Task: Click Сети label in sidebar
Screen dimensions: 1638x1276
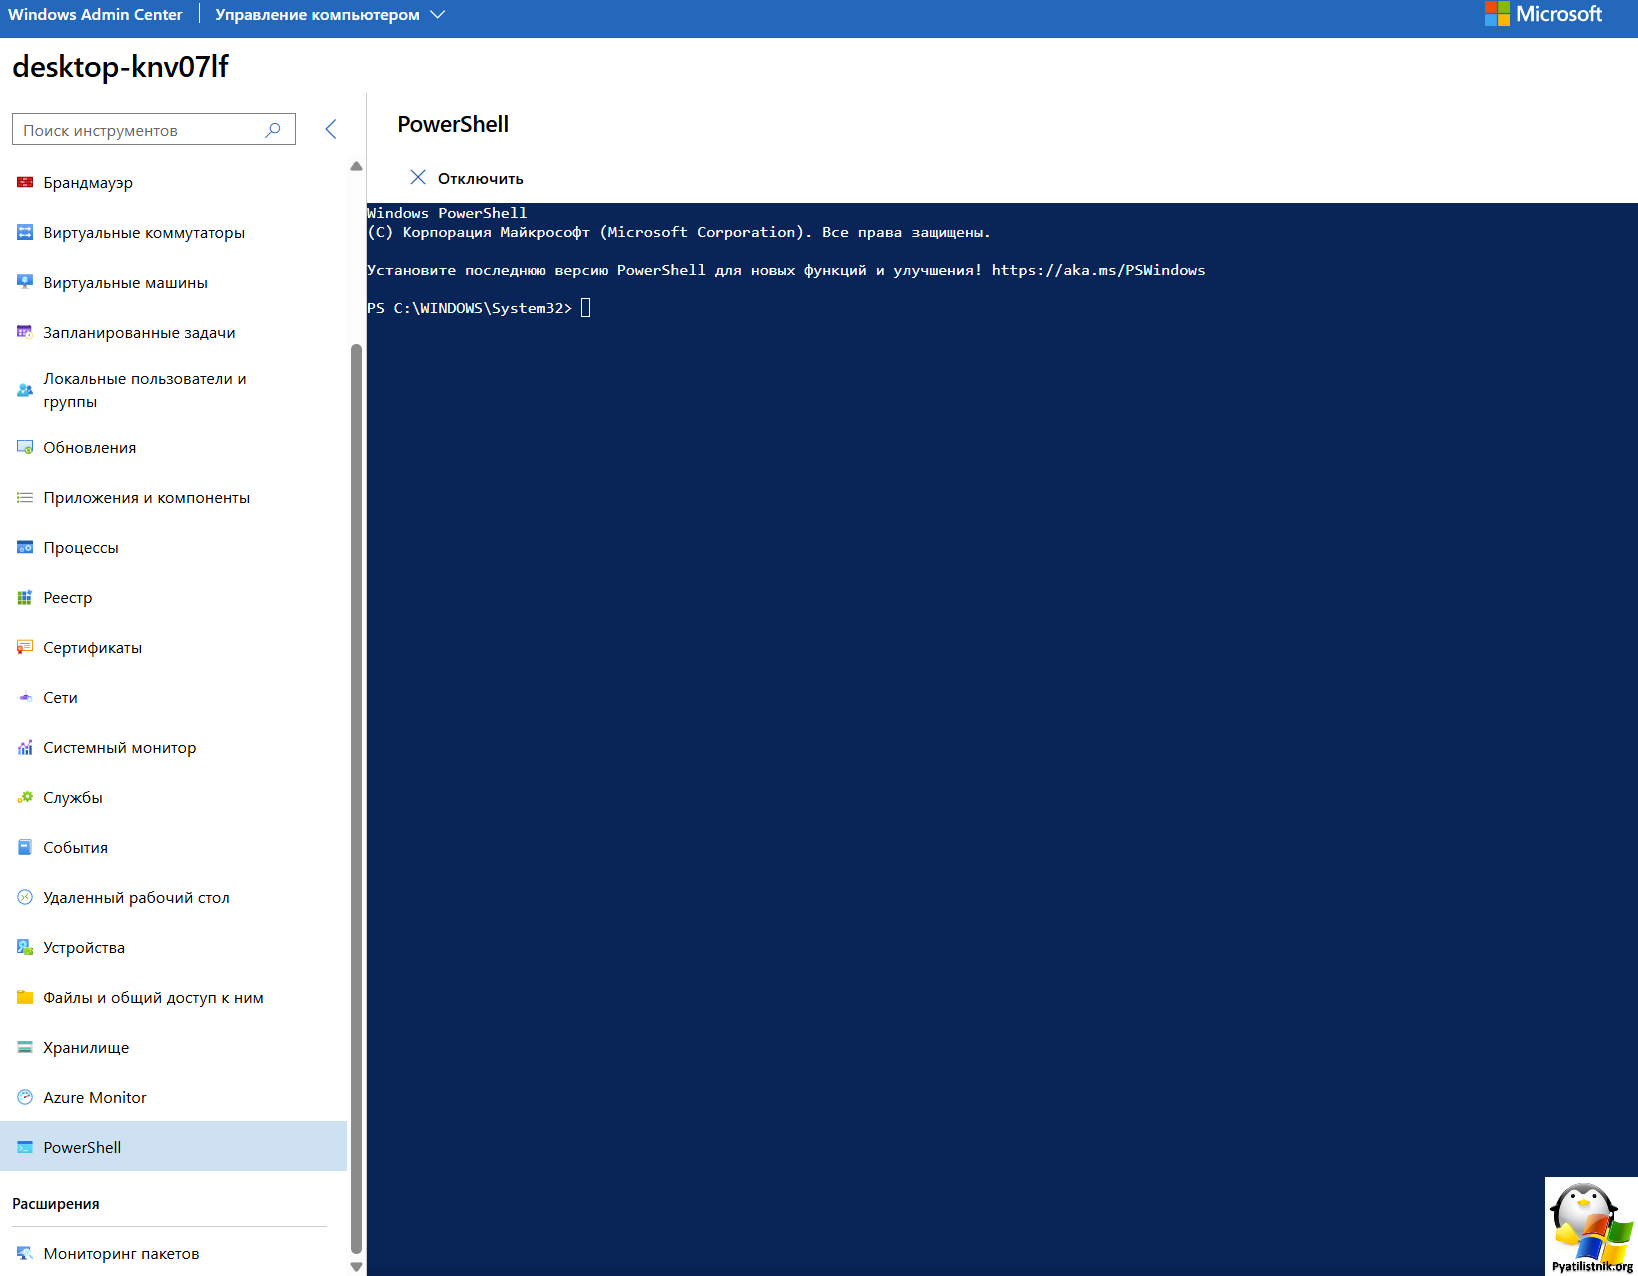Action: point(60,697)
